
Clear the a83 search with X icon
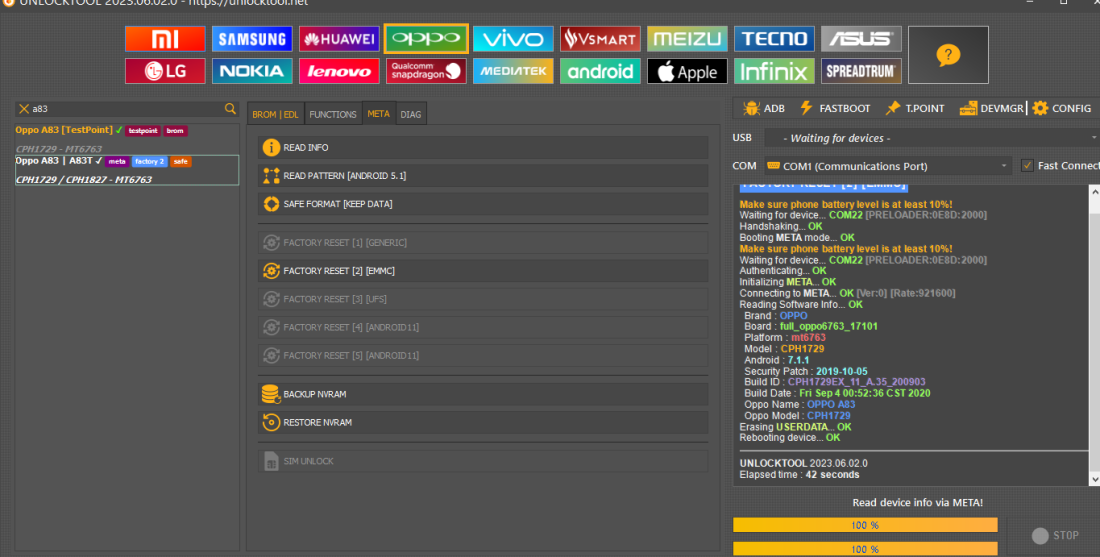pyautogui.click(x=24, y=109)
